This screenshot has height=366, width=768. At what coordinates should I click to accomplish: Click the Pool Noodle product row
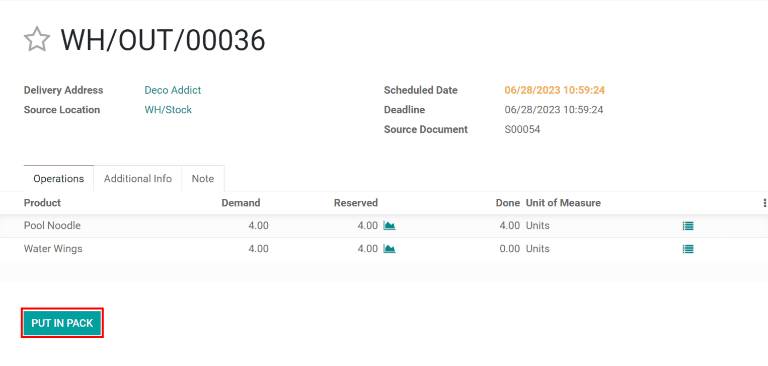click(384, 226)
